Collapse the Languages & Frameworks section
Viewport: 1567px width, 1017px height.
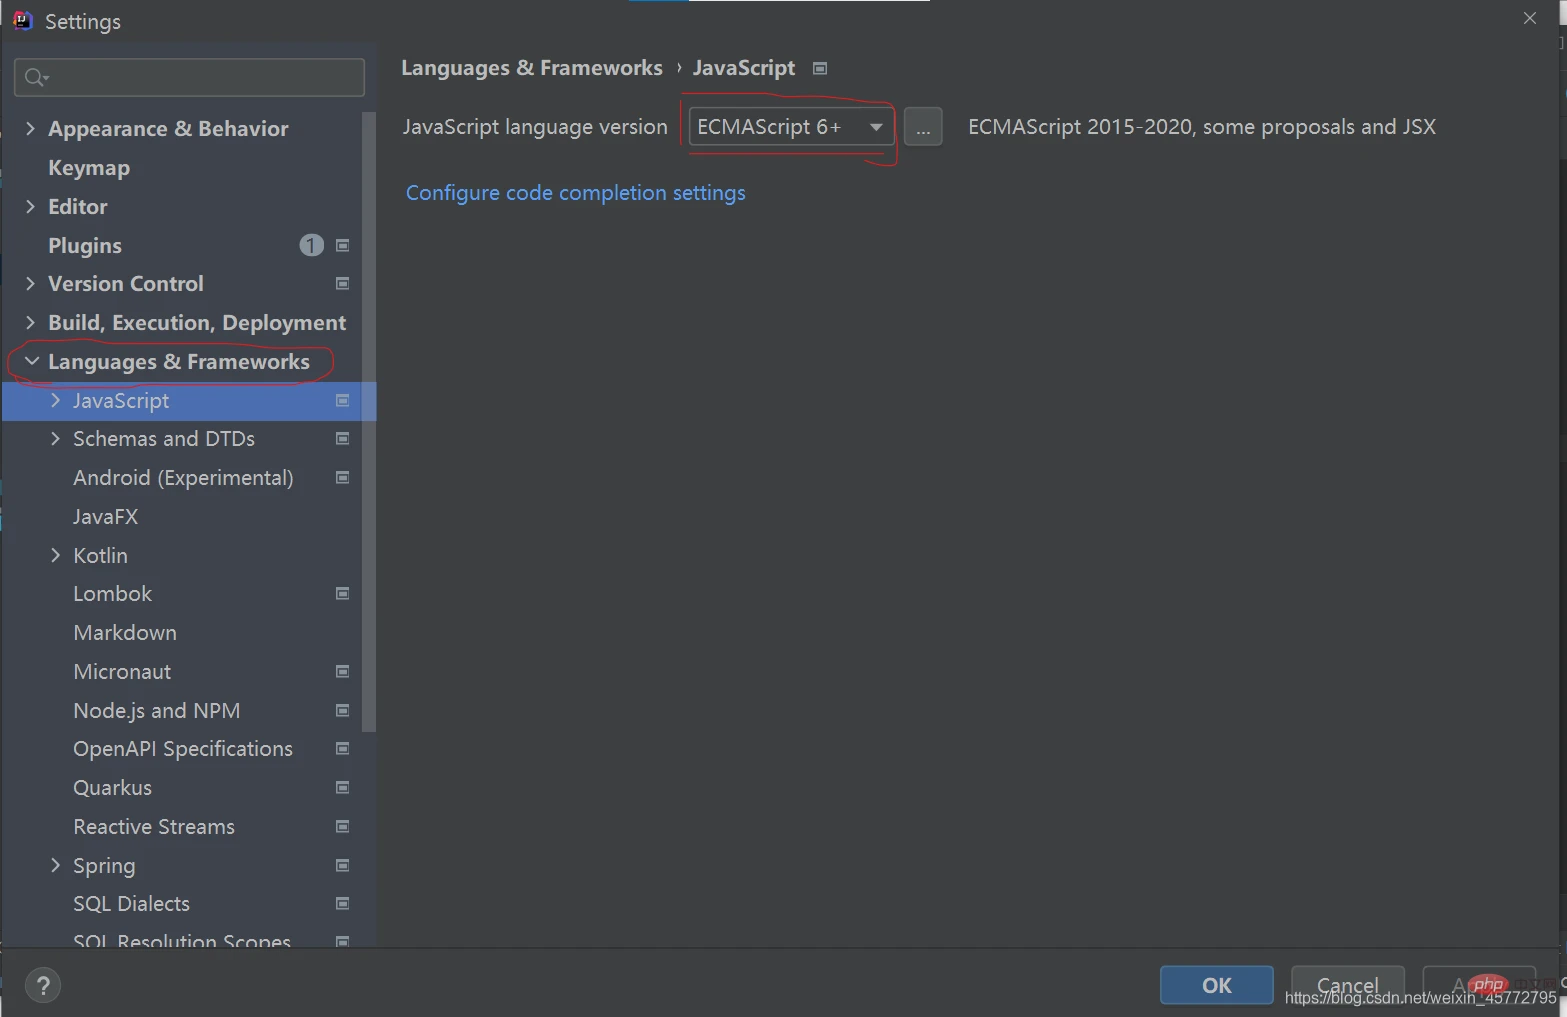point(32,361)
